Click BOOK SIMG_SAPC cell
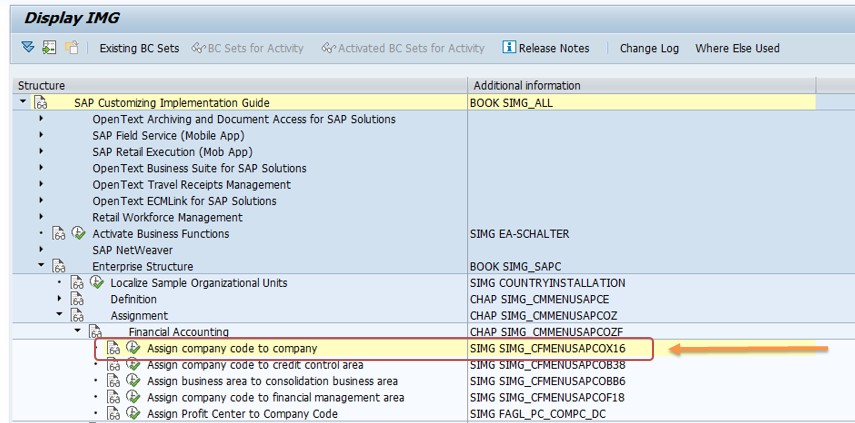This screenshot has height=423, width=855. 515,267
